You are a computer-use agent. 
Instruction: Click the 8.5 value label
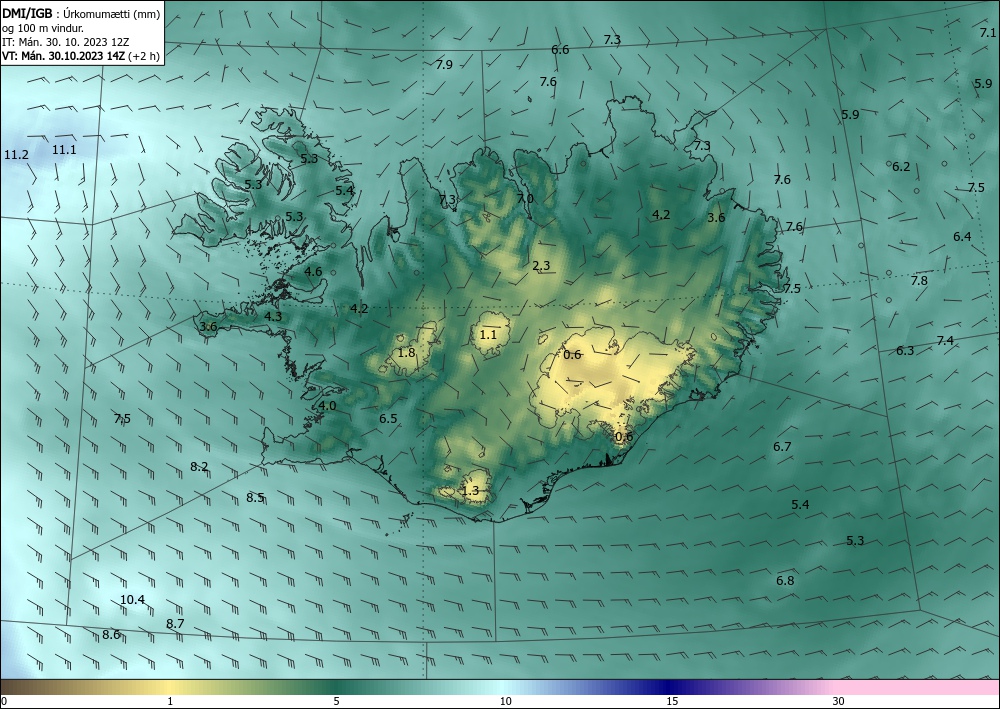255,497
